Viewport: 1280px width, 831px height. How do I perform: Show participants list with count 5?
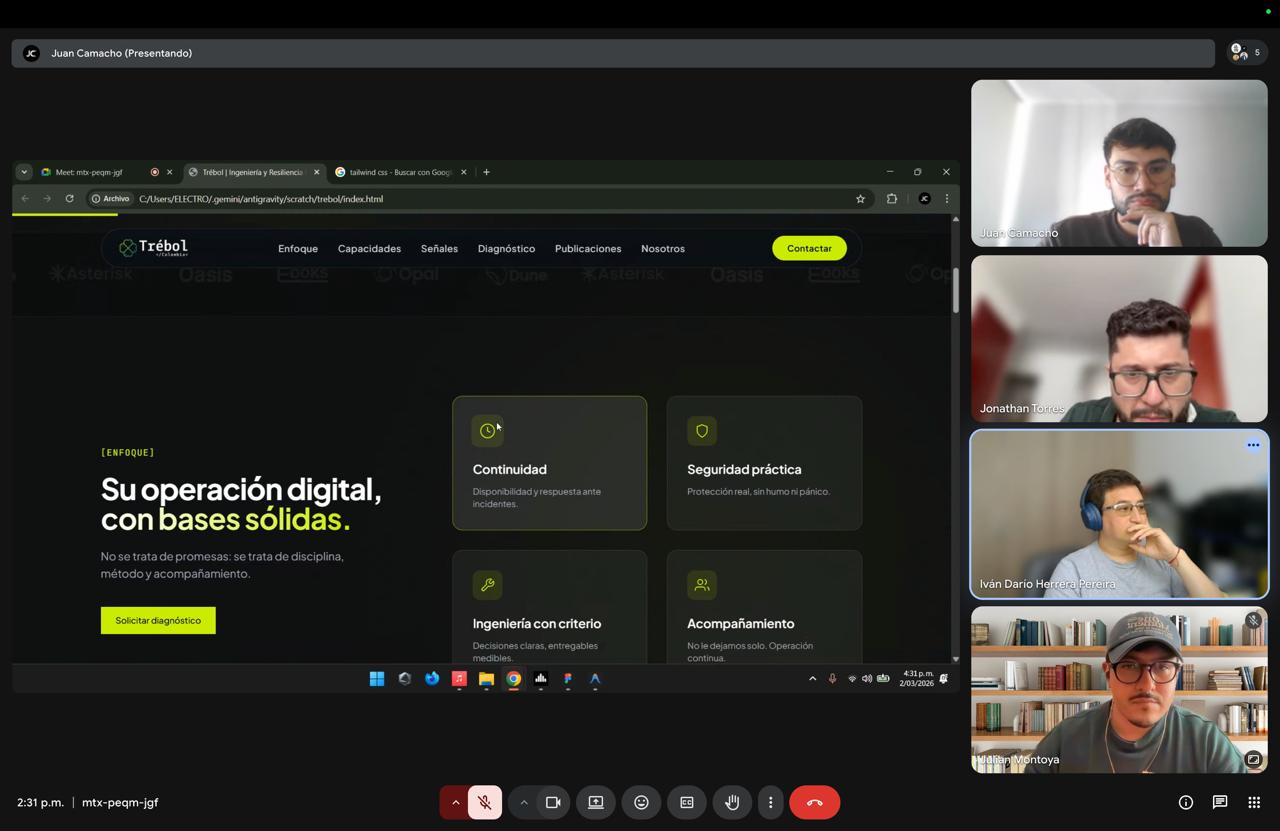(1246, 52)
